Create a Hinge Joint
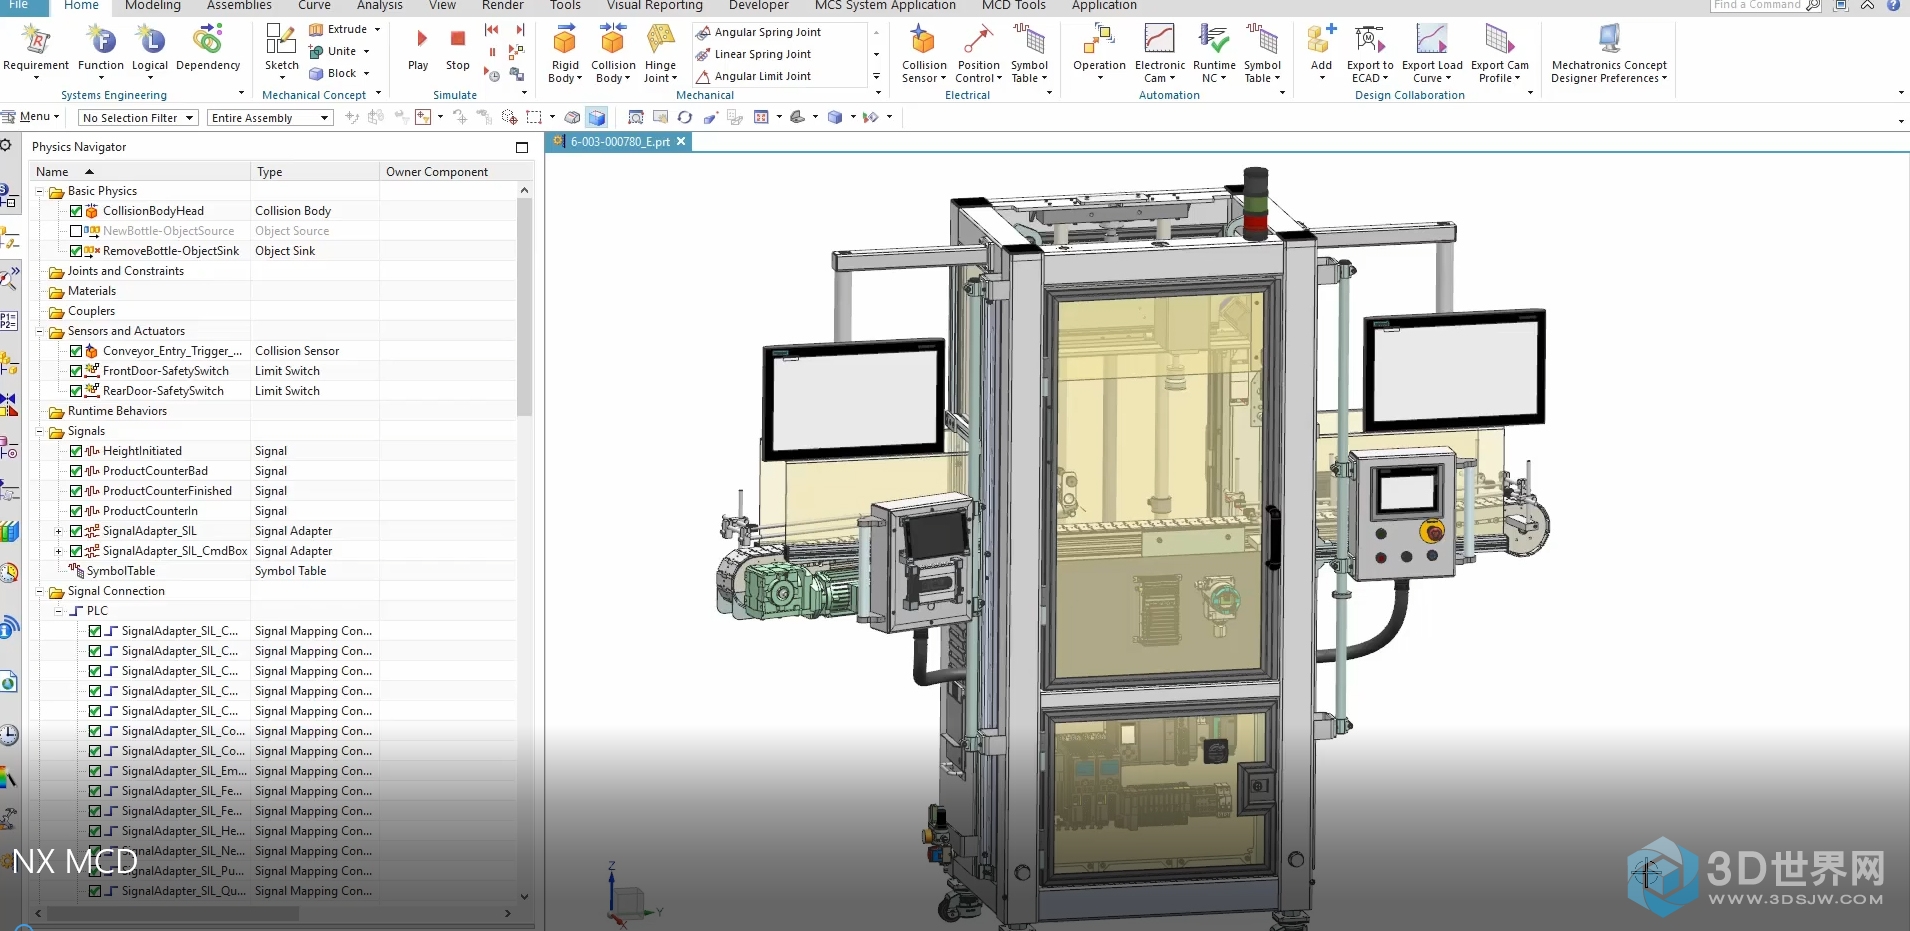The image size is (1910, 931). coord(660,54)
